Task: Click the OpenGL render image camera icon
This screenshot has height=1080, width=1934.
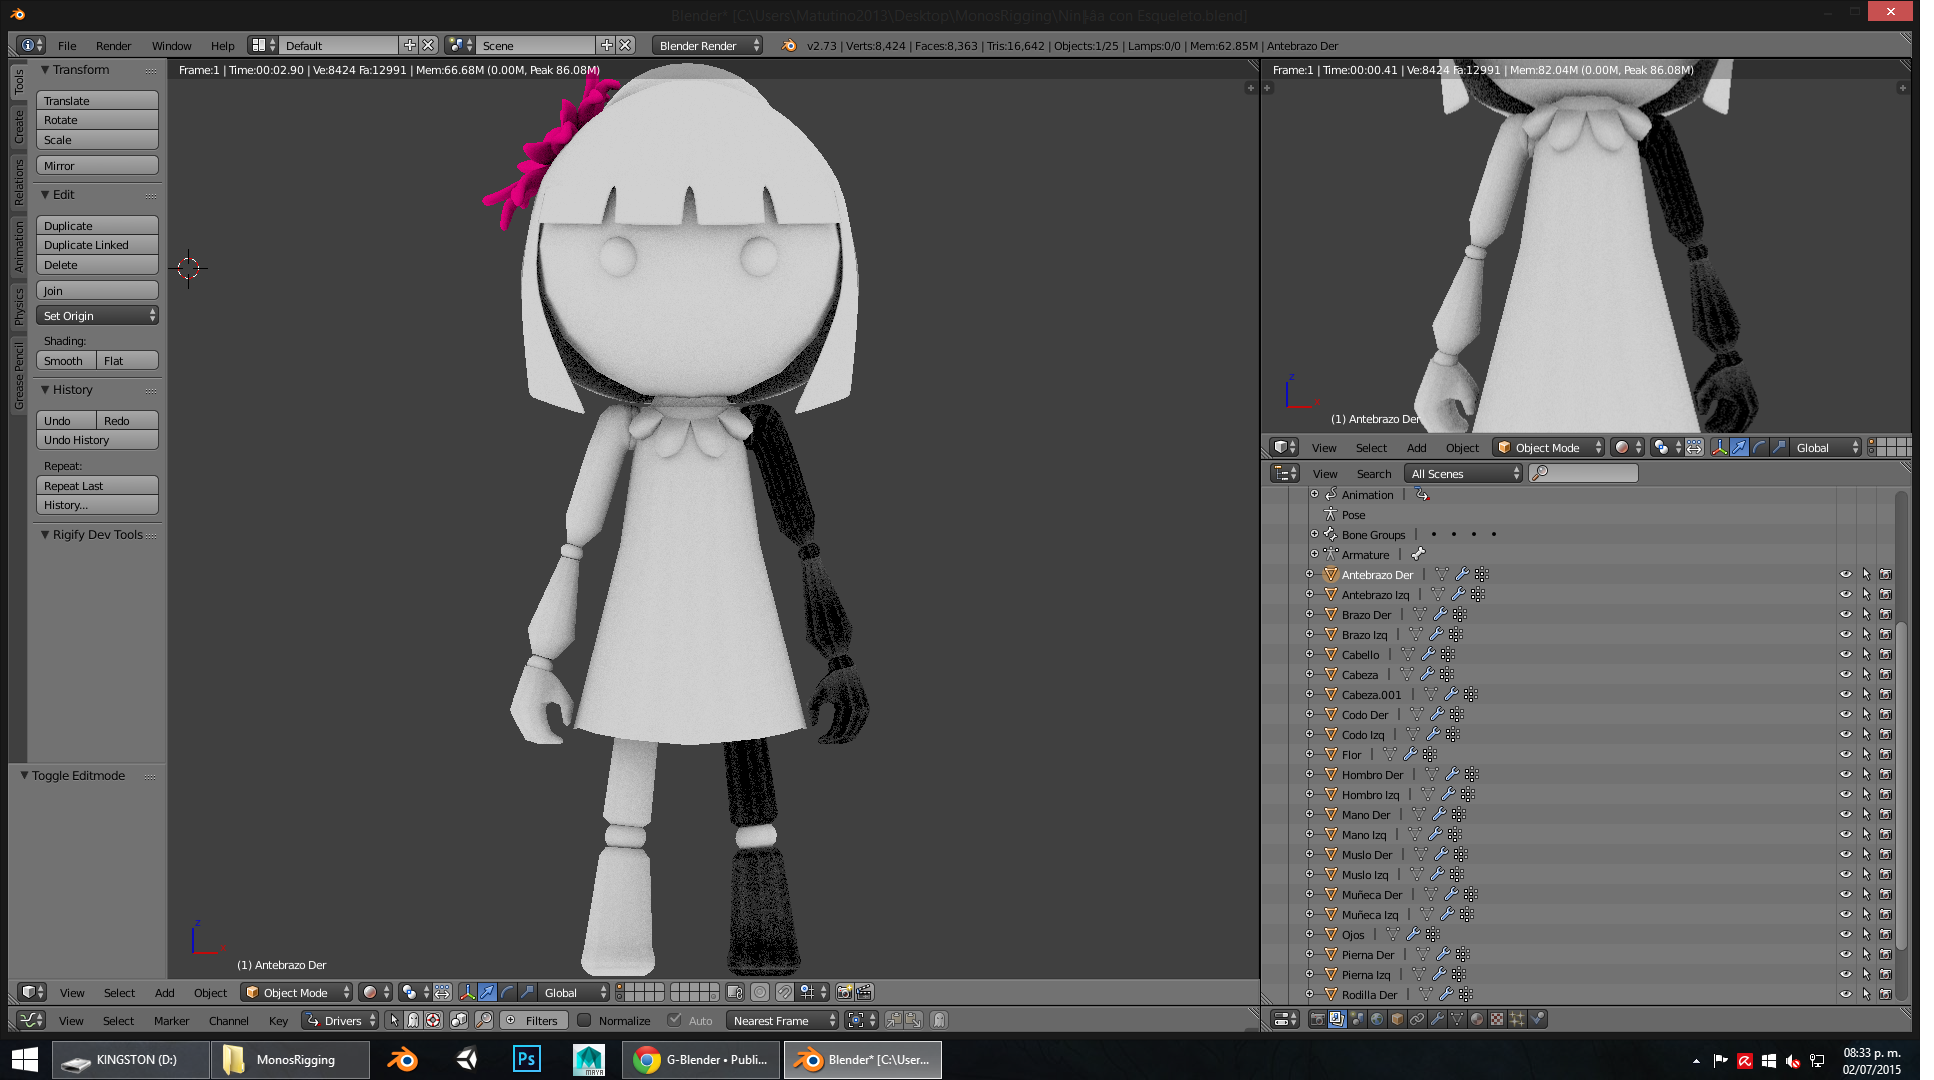Action: (845, 992)
